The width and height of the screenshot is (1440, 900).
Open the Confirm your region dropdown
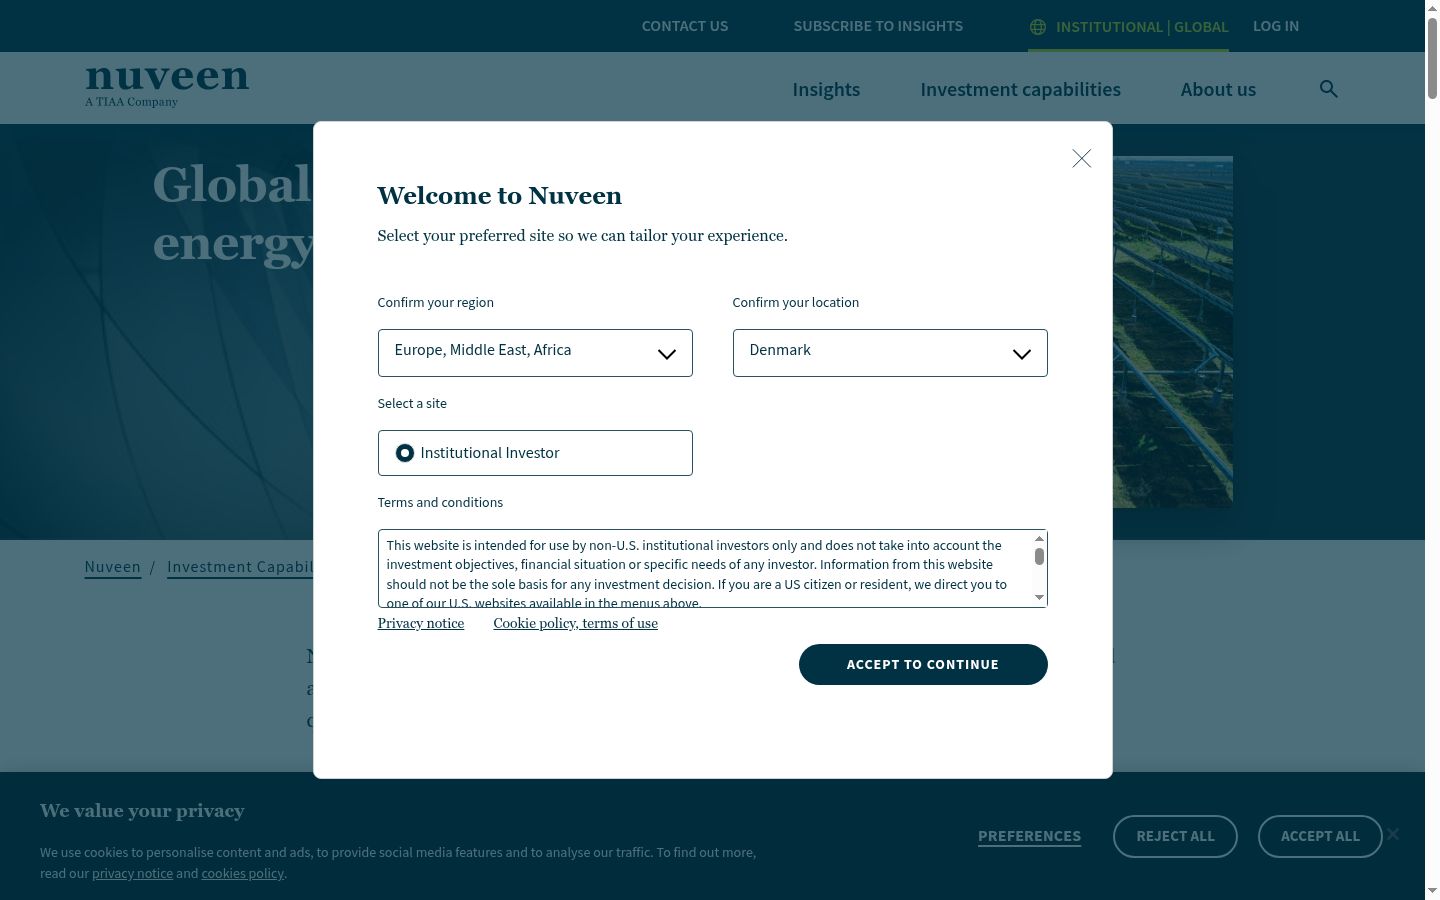click(x=535, y=353)
